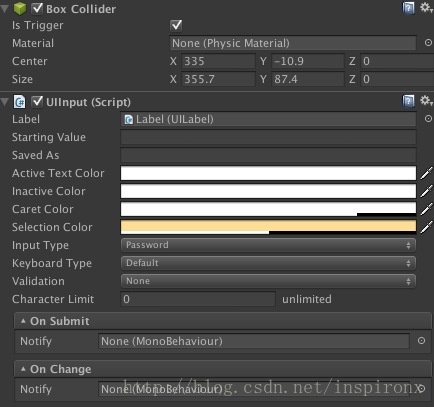
Task: Click the Selection Color swatch
Action: [x=268, y=227]
